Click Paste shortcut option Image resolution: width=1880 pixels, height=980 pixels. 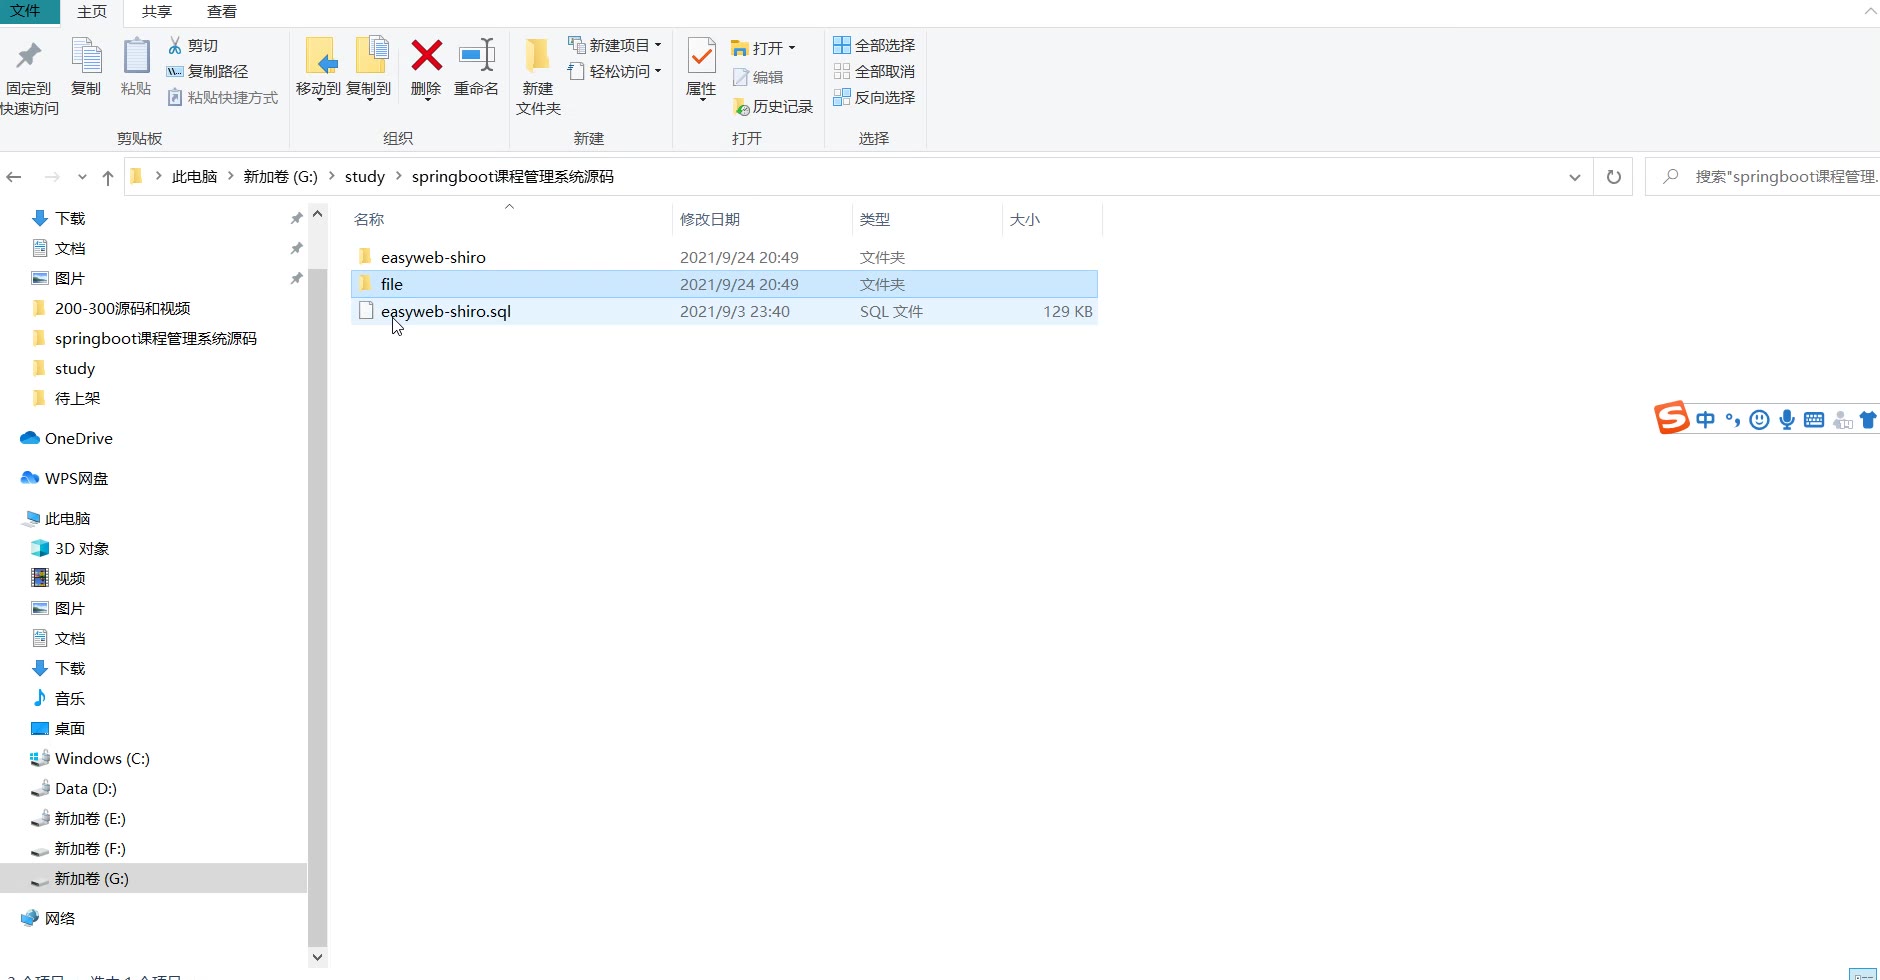[x=222, y=97]
